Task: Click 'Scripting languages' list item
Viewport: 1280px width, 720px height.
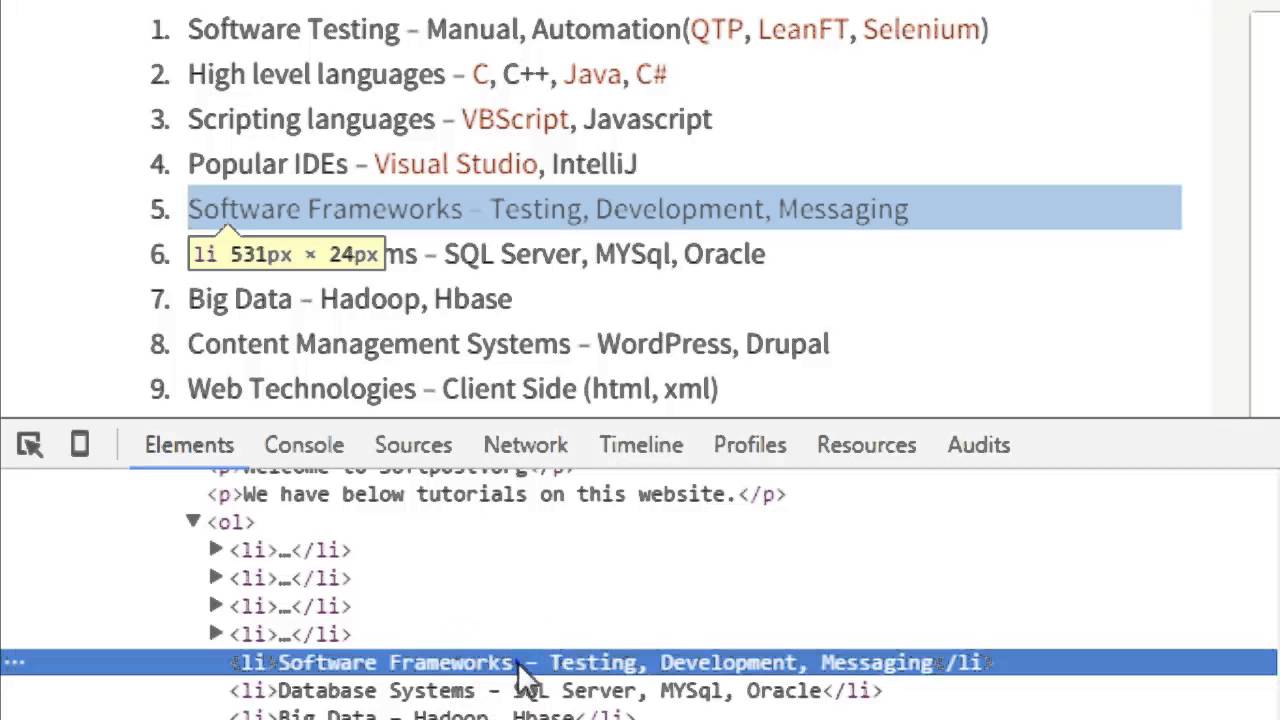Action: 450,119
